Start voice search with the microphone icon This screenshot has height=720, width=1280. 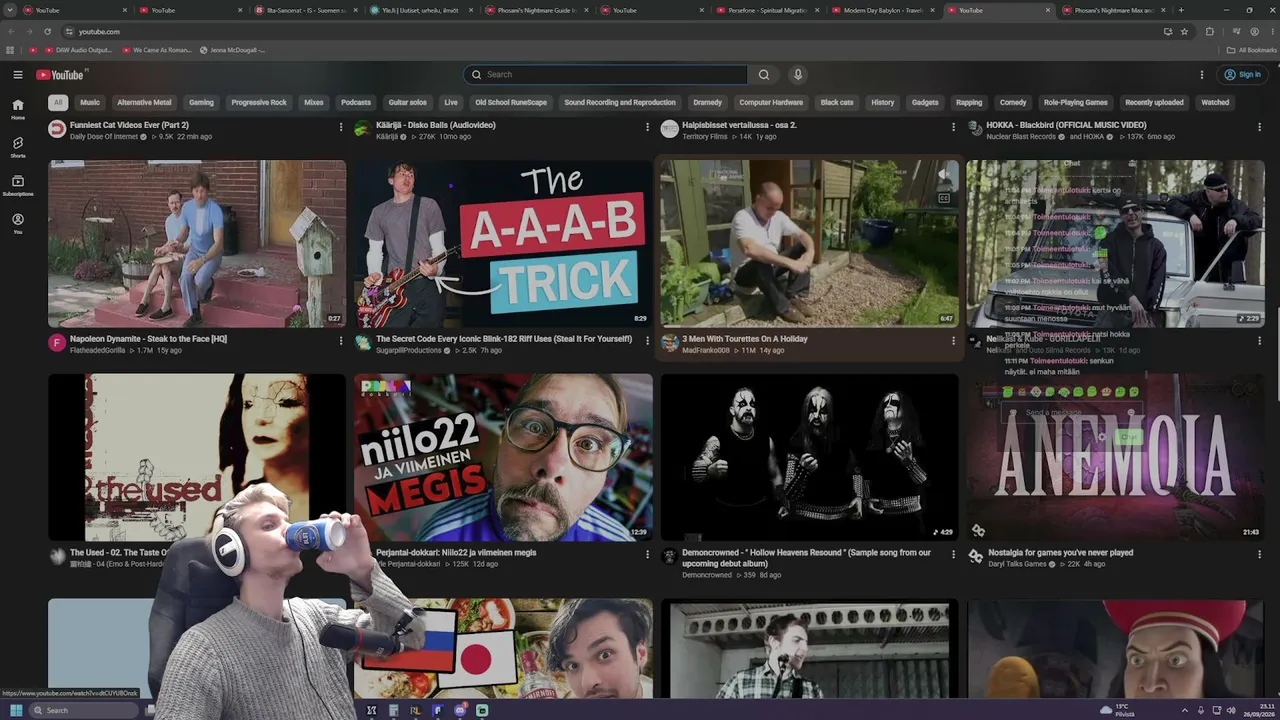tap(797, 74)
